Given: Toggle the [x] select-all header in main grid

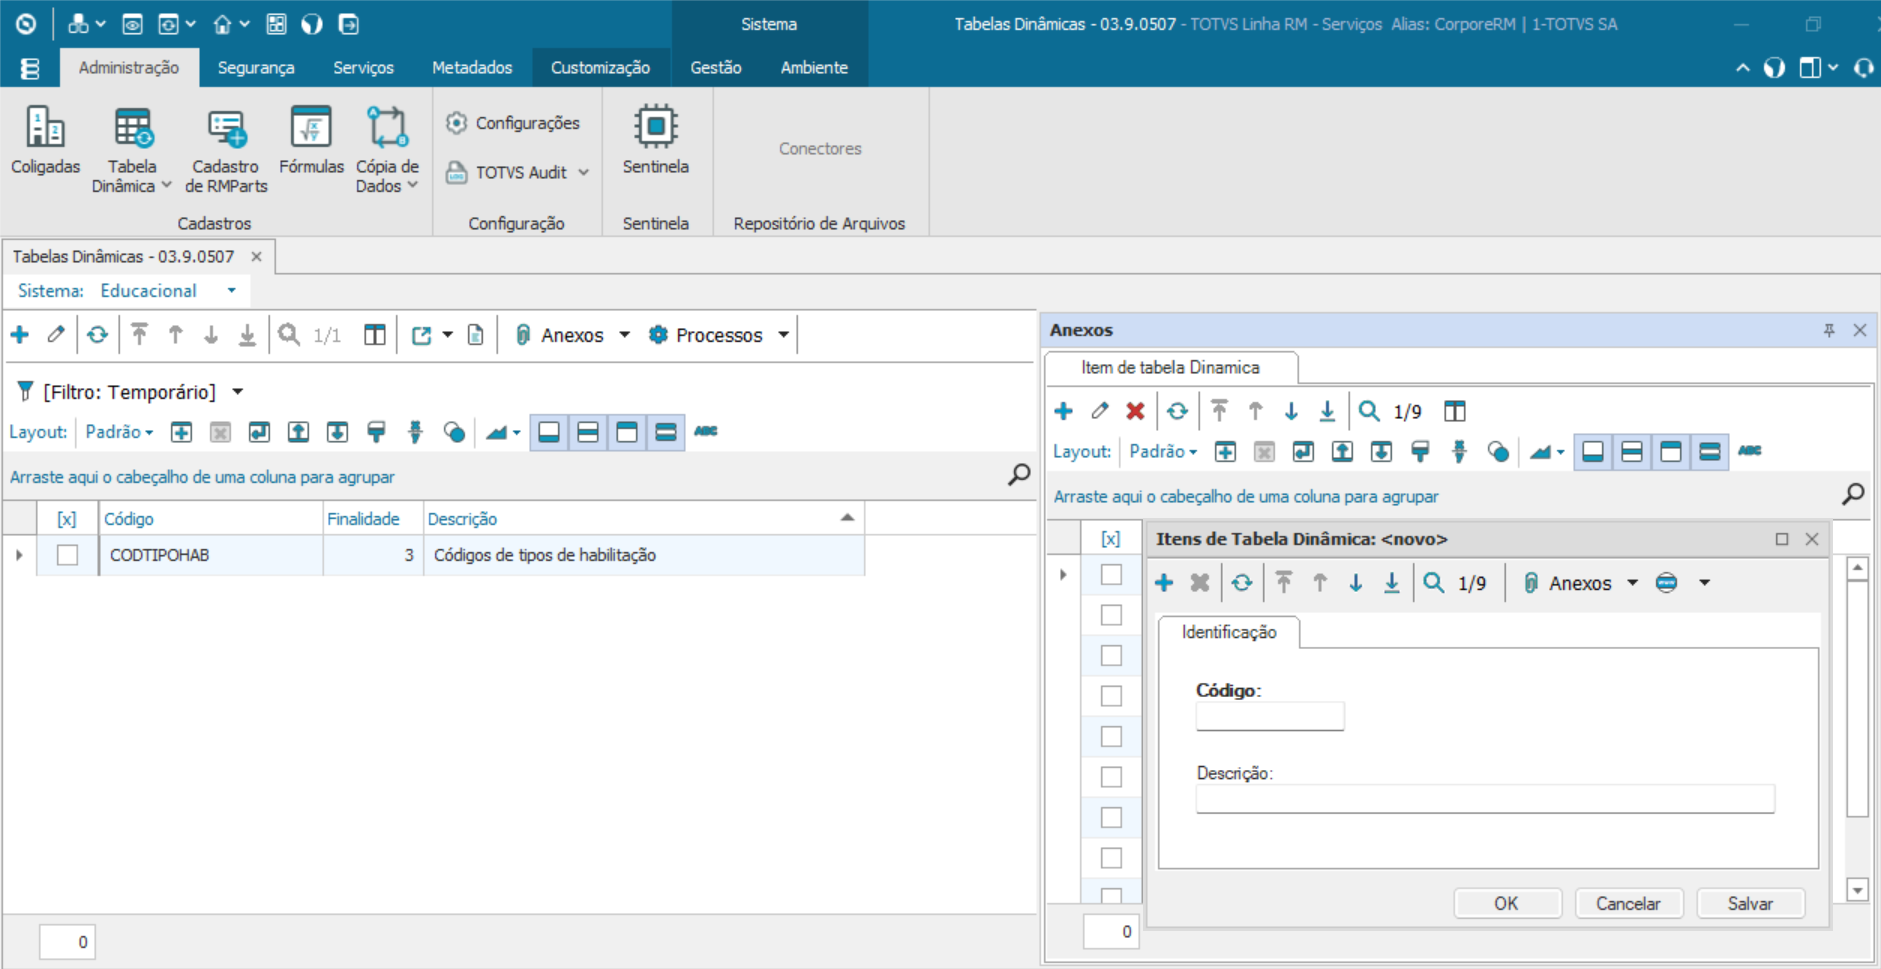Looking at the screenshot, I should [67, 519].
